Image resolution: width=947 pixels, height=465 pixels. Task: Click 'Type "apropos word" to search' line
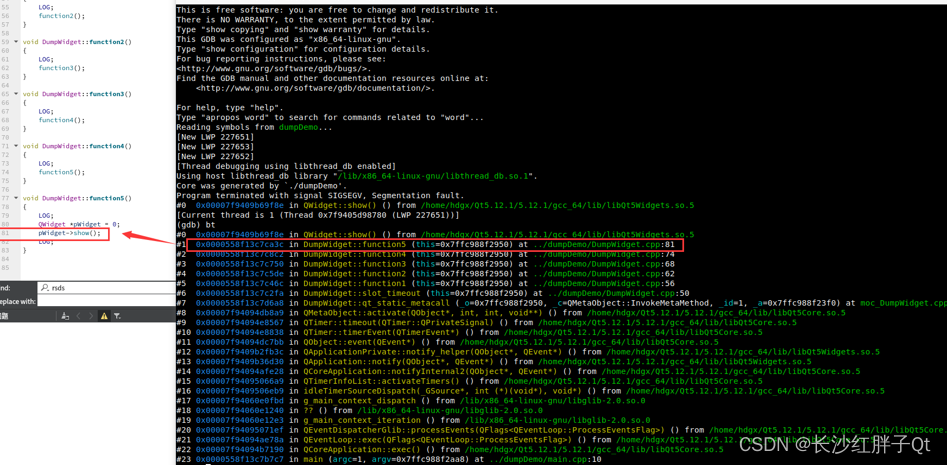[x=330, y=118]
